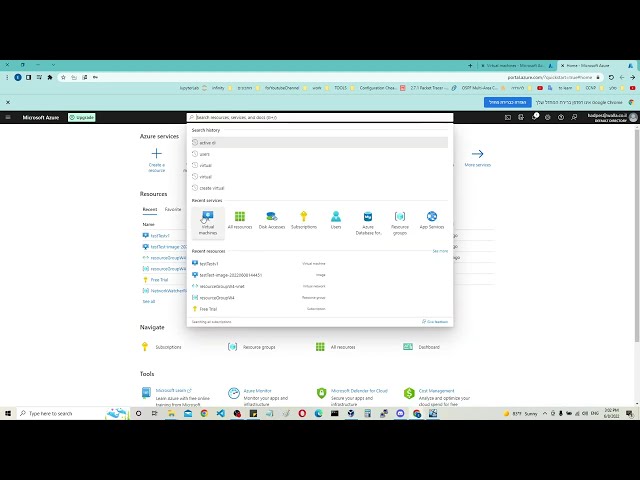Image resolution: width=640 pixels, height=480 pixels.
Task: Open the Azure portal hamburger menu
Action: coord(8,117)
